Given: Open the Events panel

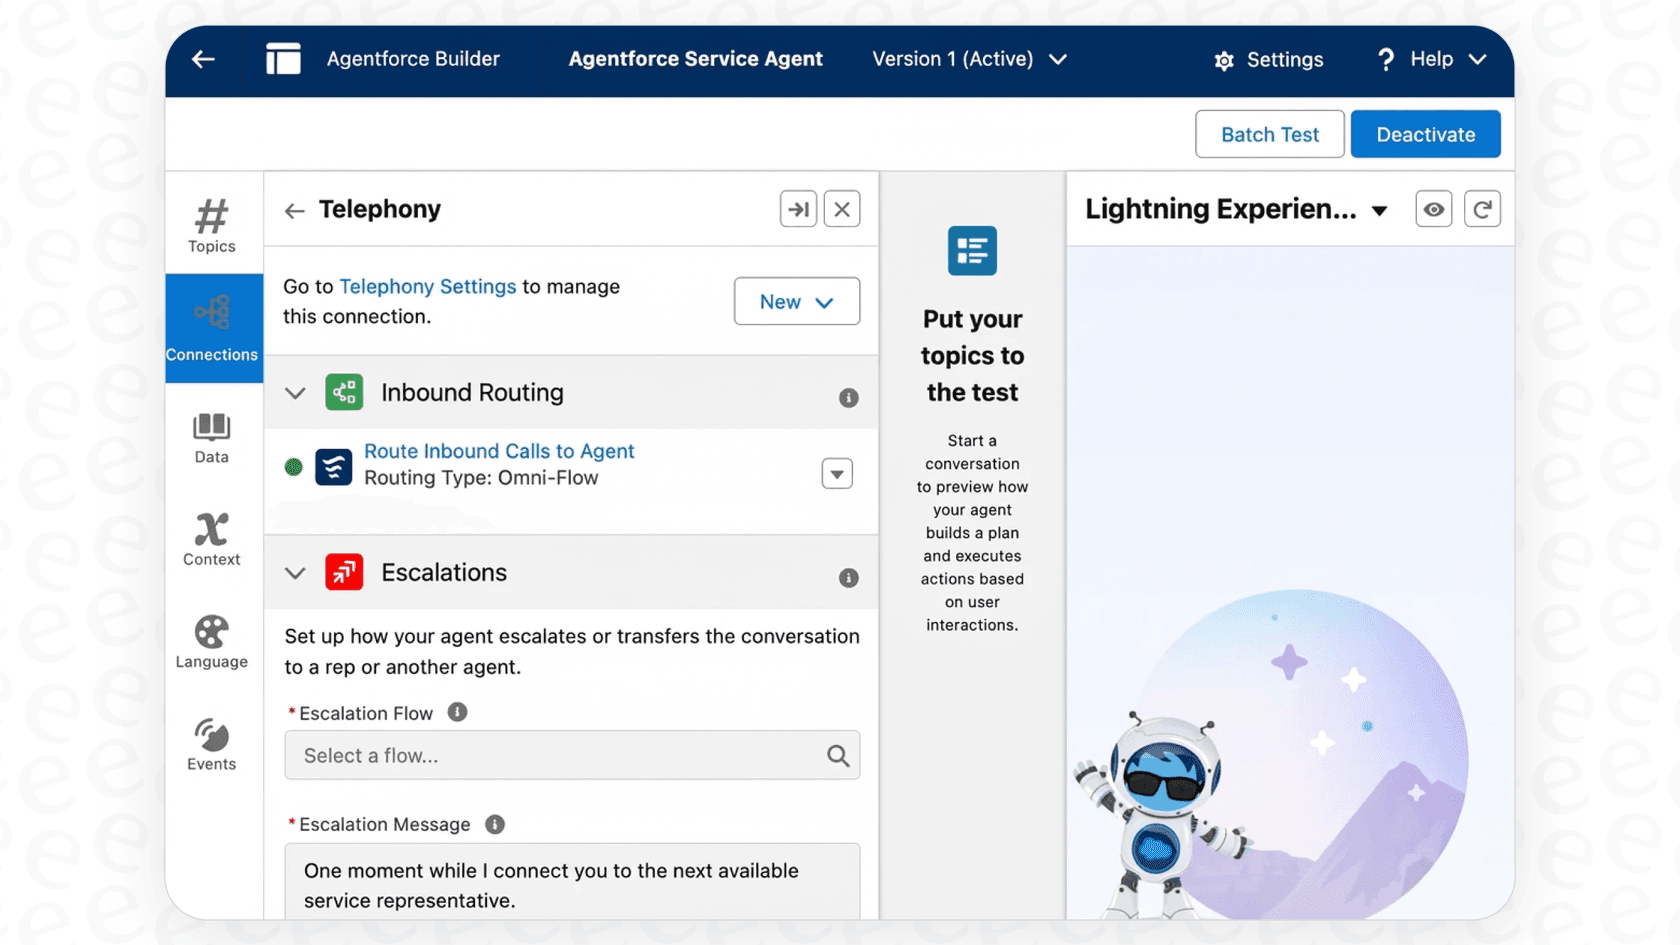Looking at the screenshot, I should (211, 744).
